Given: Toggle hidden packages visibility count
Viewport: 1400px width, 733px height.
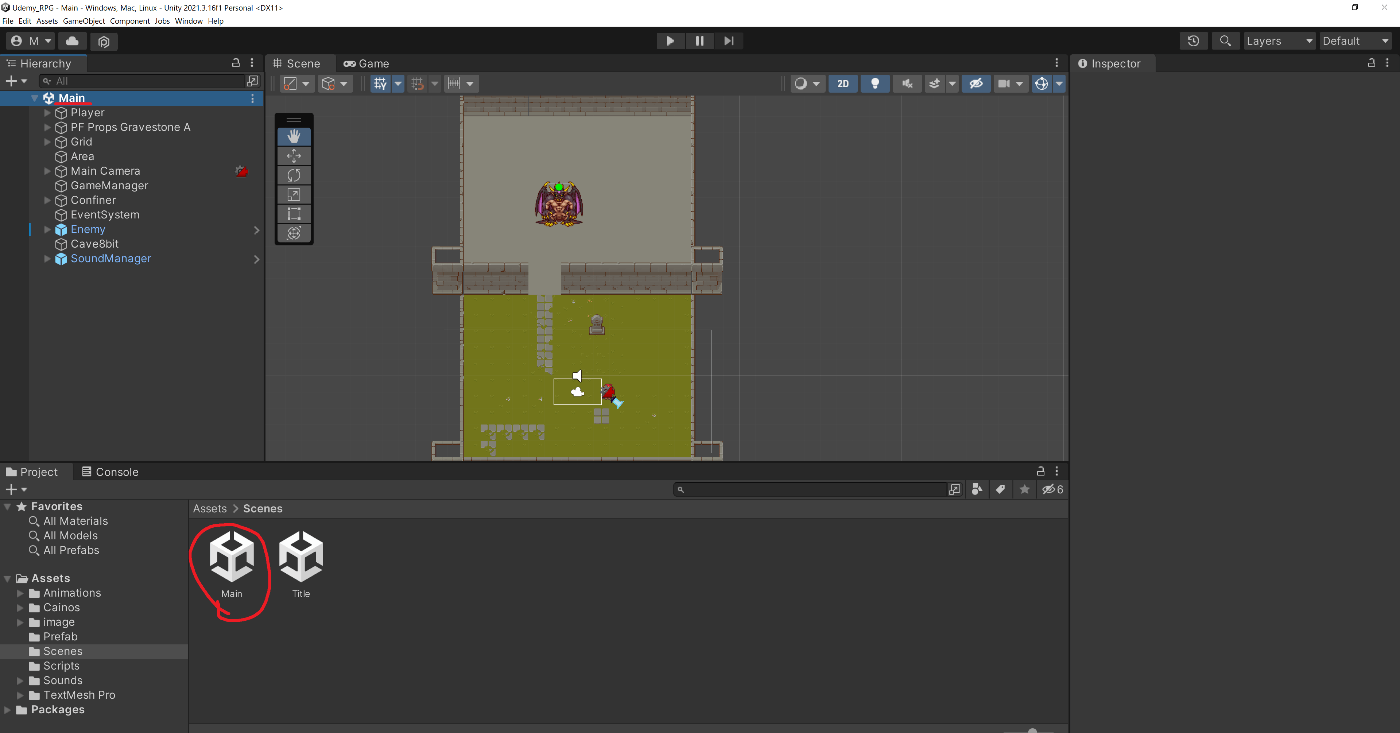Looking at the screenshot, I should (x=1053, y=490).
